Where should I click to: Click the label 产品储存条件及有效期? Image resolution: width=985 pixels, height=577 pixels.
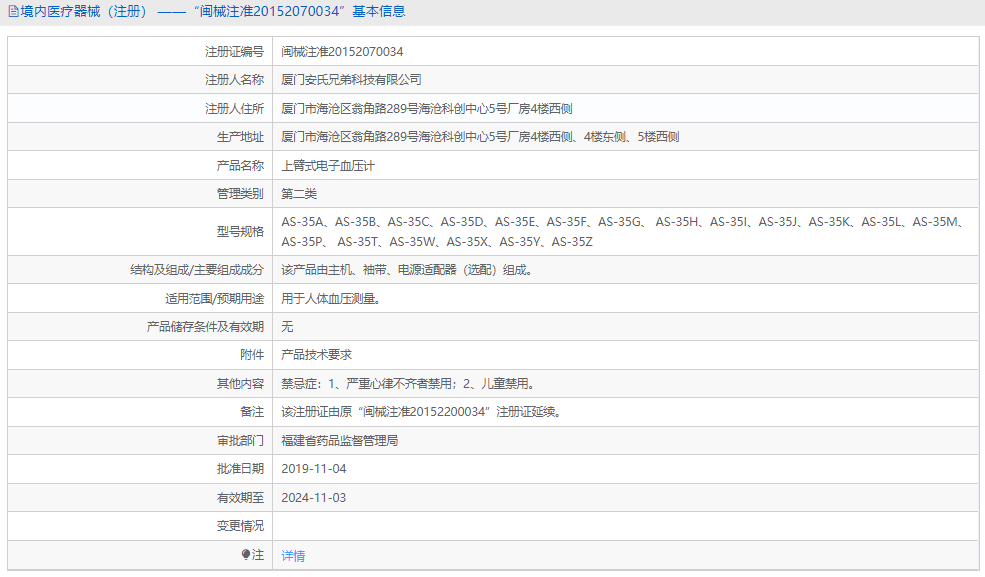pyautogui.click(x=205, y=326)
